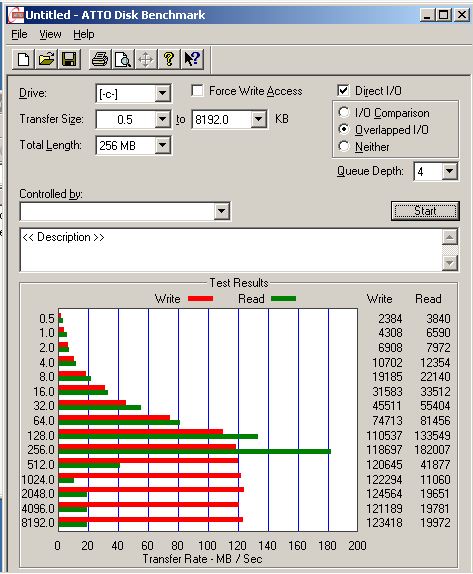Viewport: 473px width, 574px height.
Task: Click the read value 41877
Action: (x=435, y=465)
